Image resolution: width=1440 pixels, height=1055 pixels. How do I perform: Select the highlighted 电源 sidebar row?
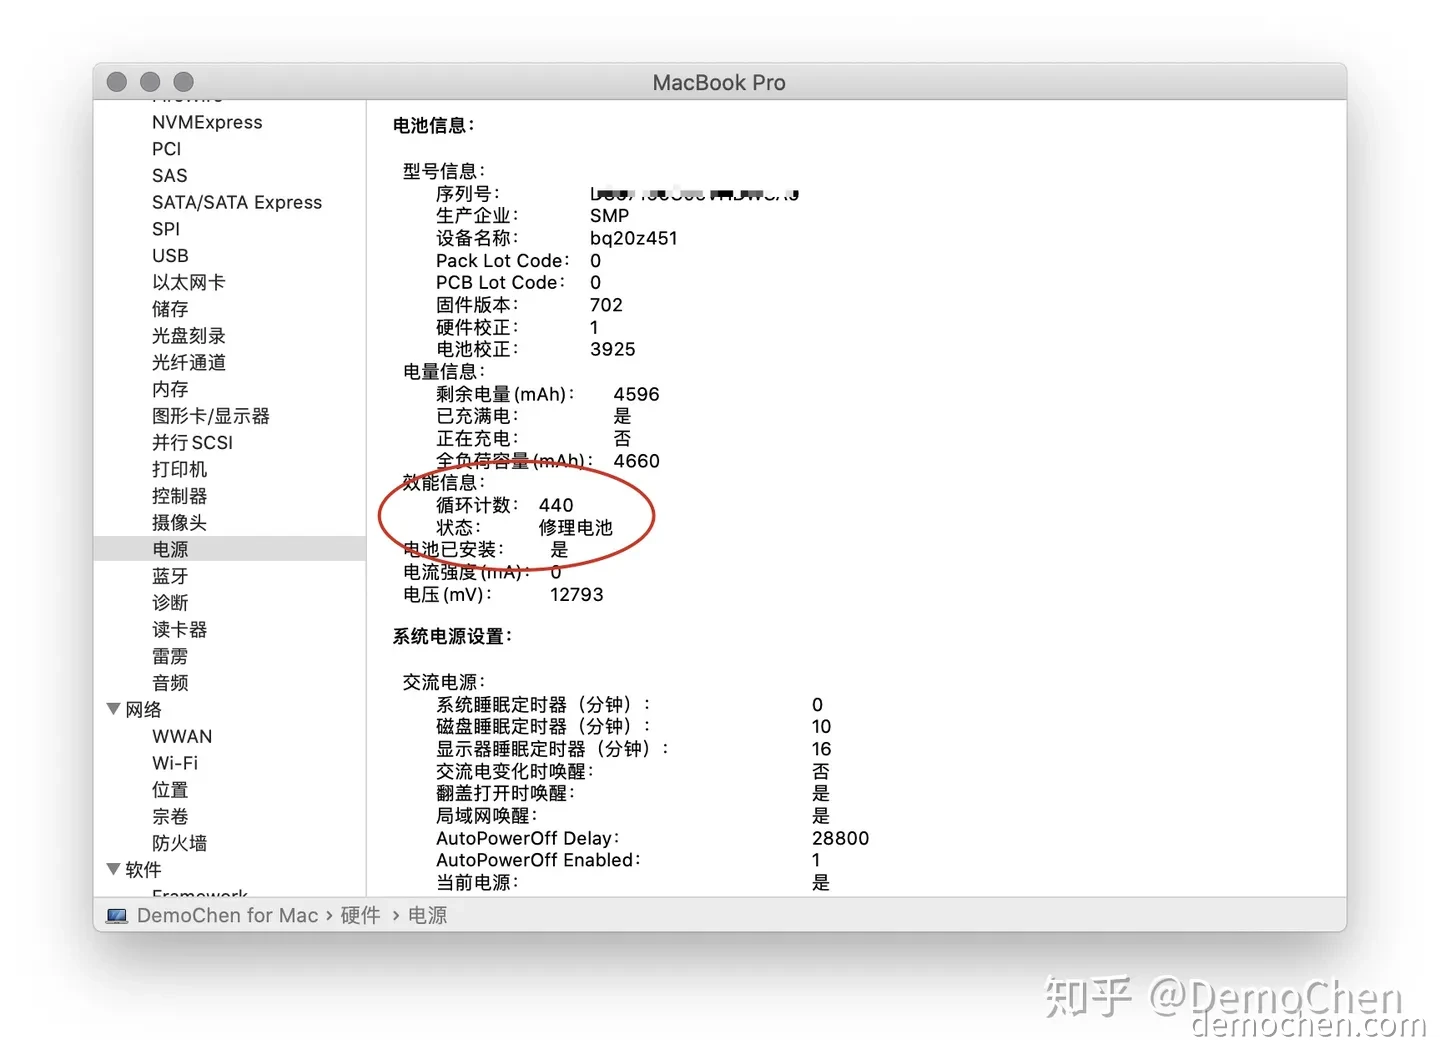(230, 549)
